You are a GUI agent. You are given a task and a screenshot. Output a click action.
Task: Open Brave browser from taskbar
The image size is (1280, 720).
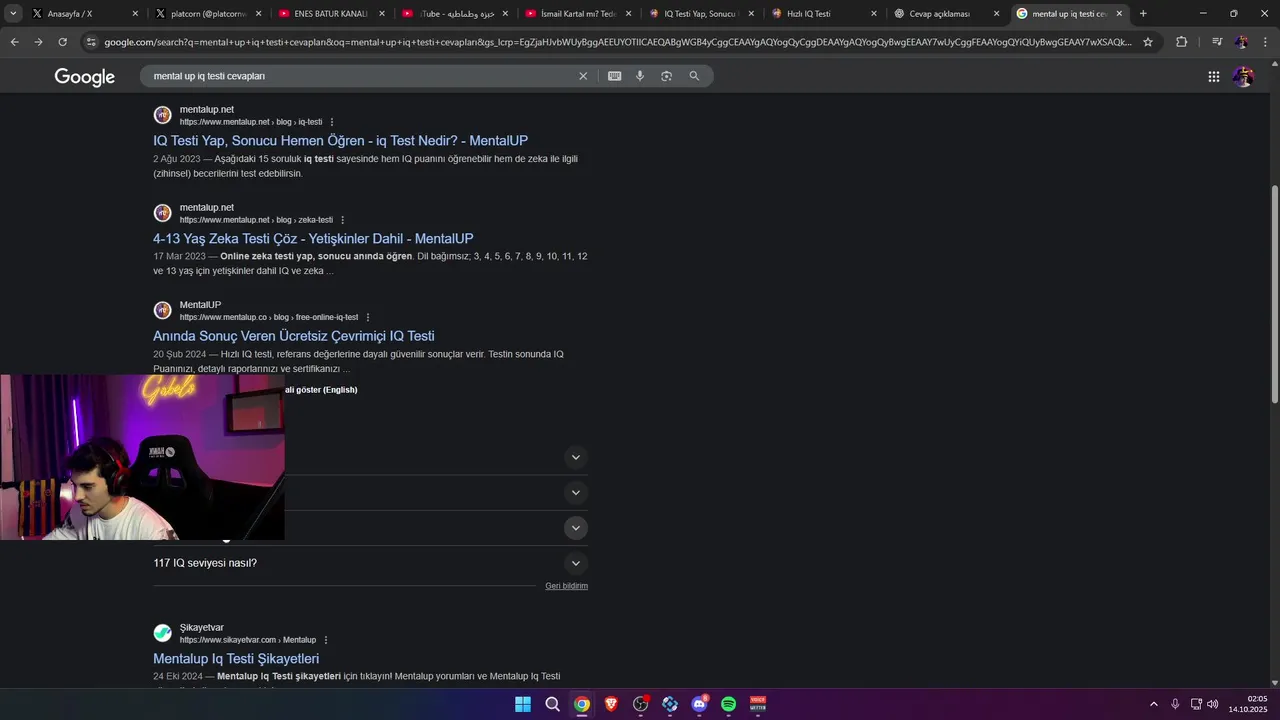coord(611,704)
